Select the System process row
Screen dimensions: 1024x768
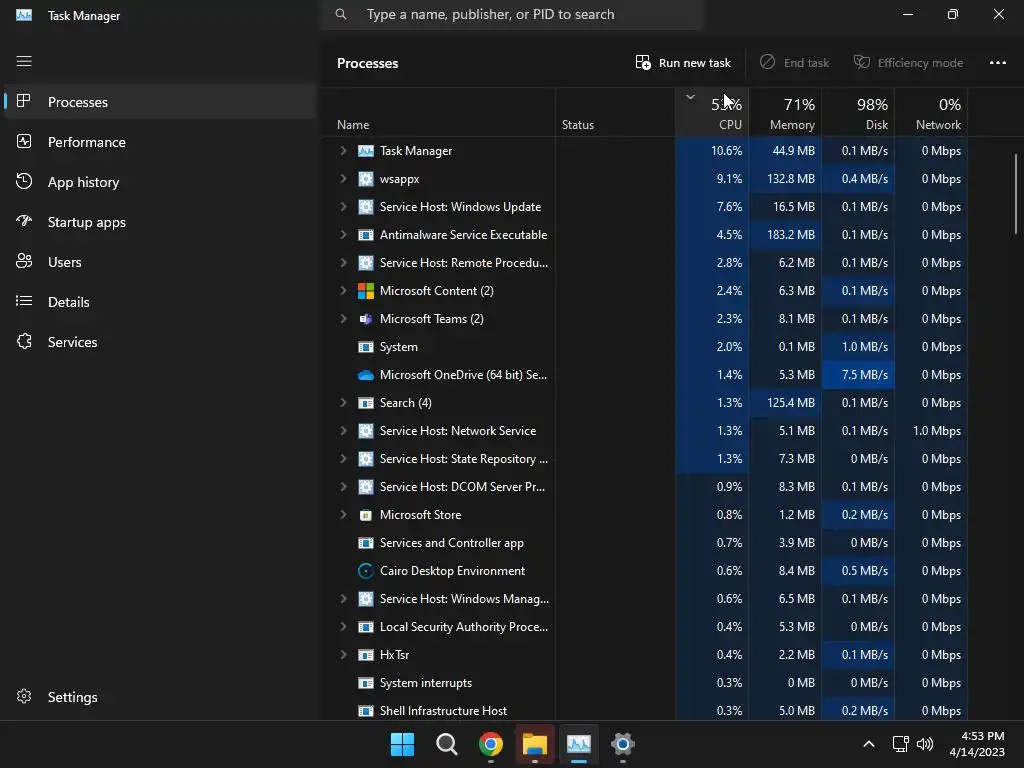645,347
